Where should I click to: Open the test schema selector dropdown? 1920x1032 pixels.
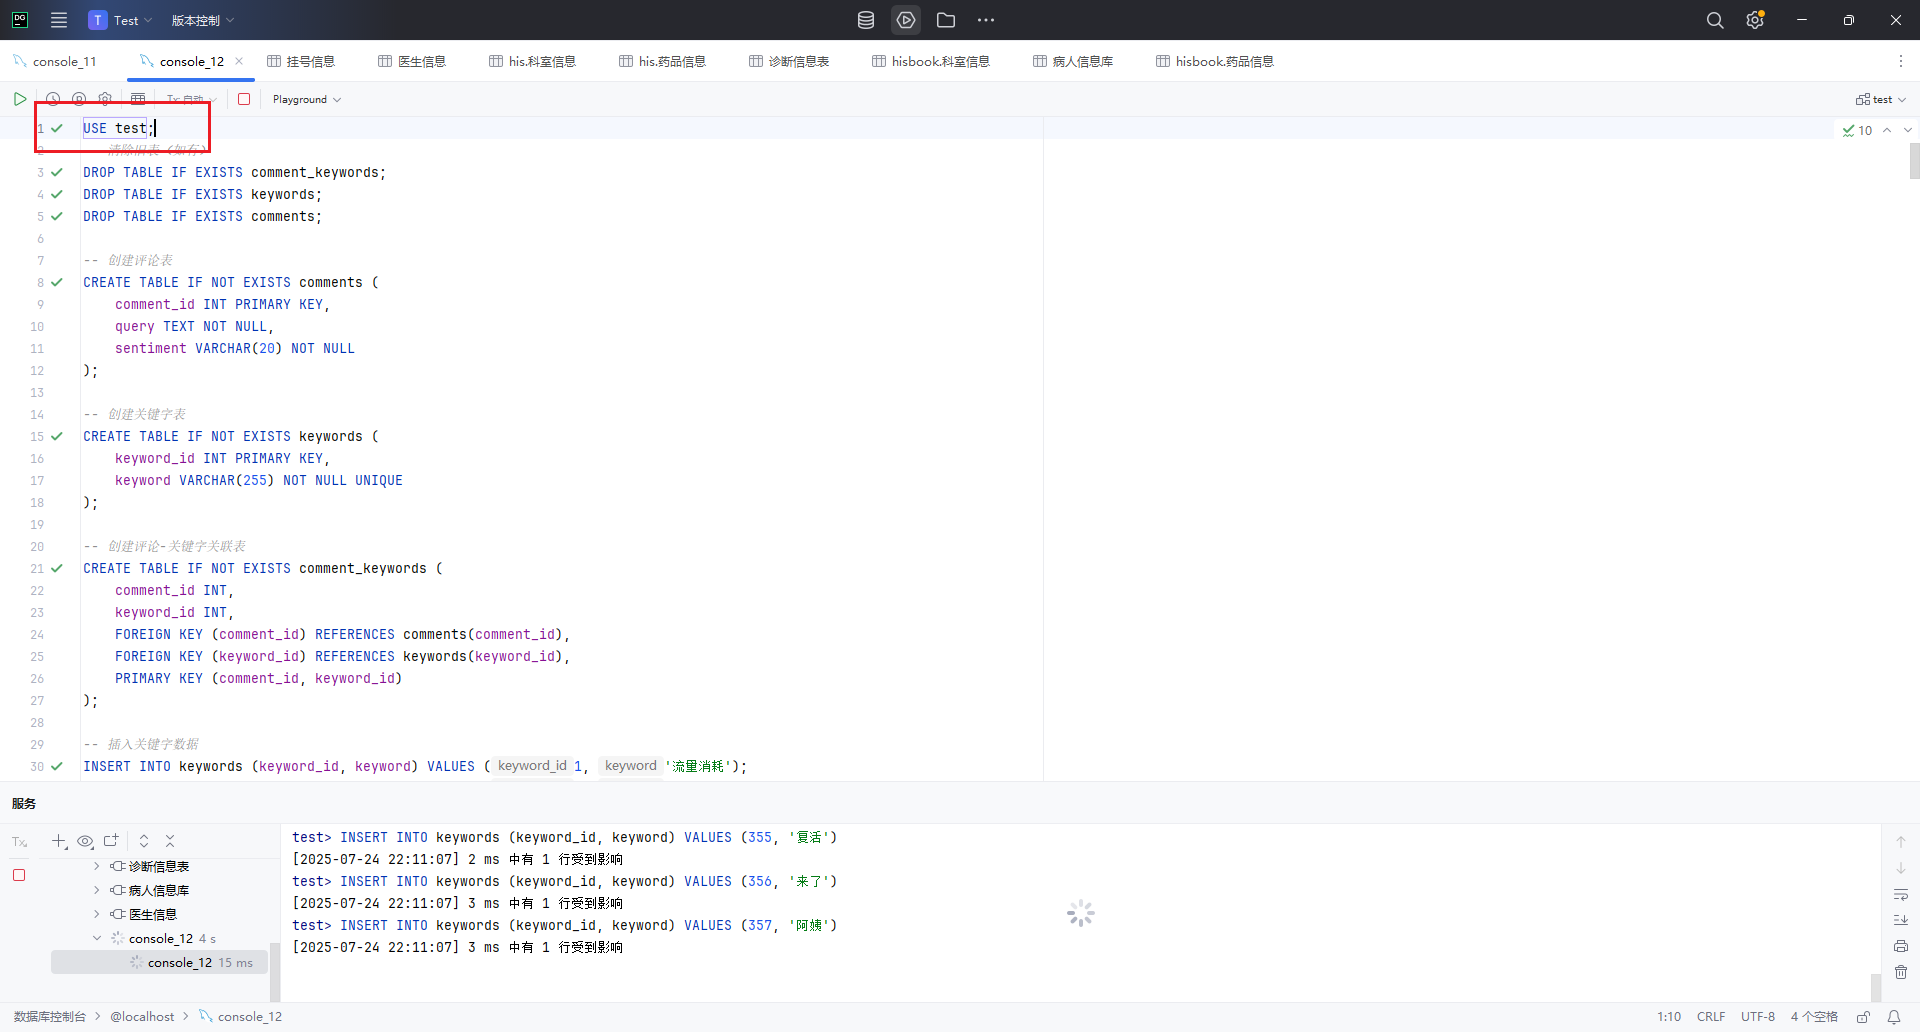[x=1880, y=99]
